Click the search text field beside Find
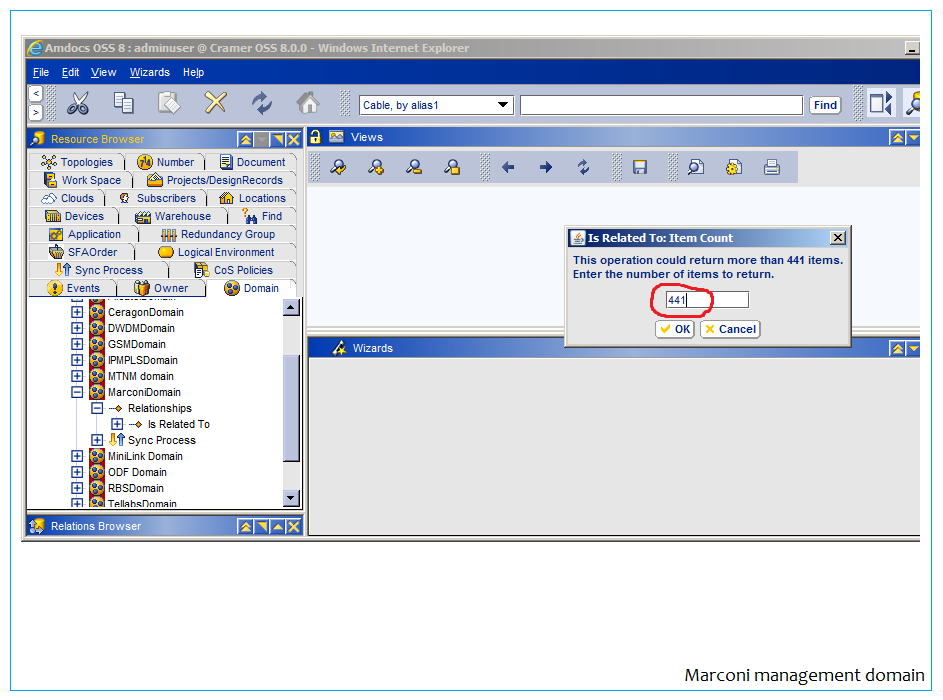943x700 pixels. coord(662,105)
